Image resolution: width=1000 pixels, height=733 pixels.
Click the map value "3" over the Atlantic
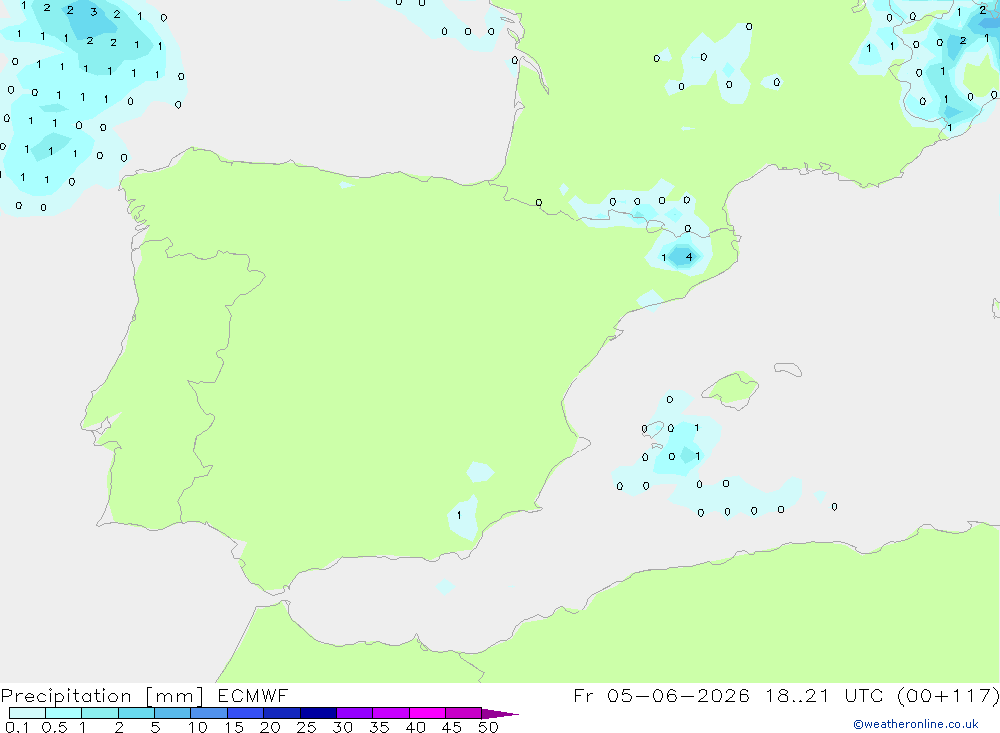click(x=94, y=12)
